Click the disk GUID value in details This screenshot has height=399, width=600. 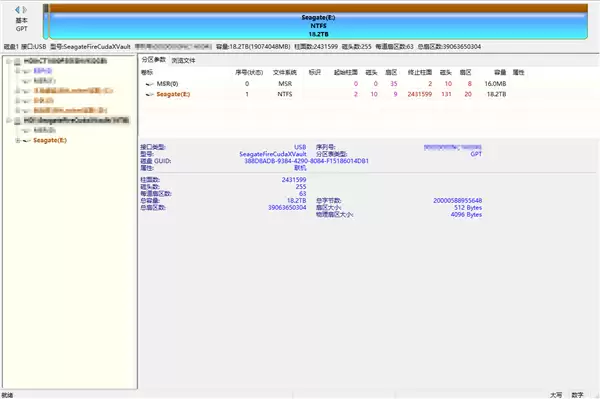307,161
